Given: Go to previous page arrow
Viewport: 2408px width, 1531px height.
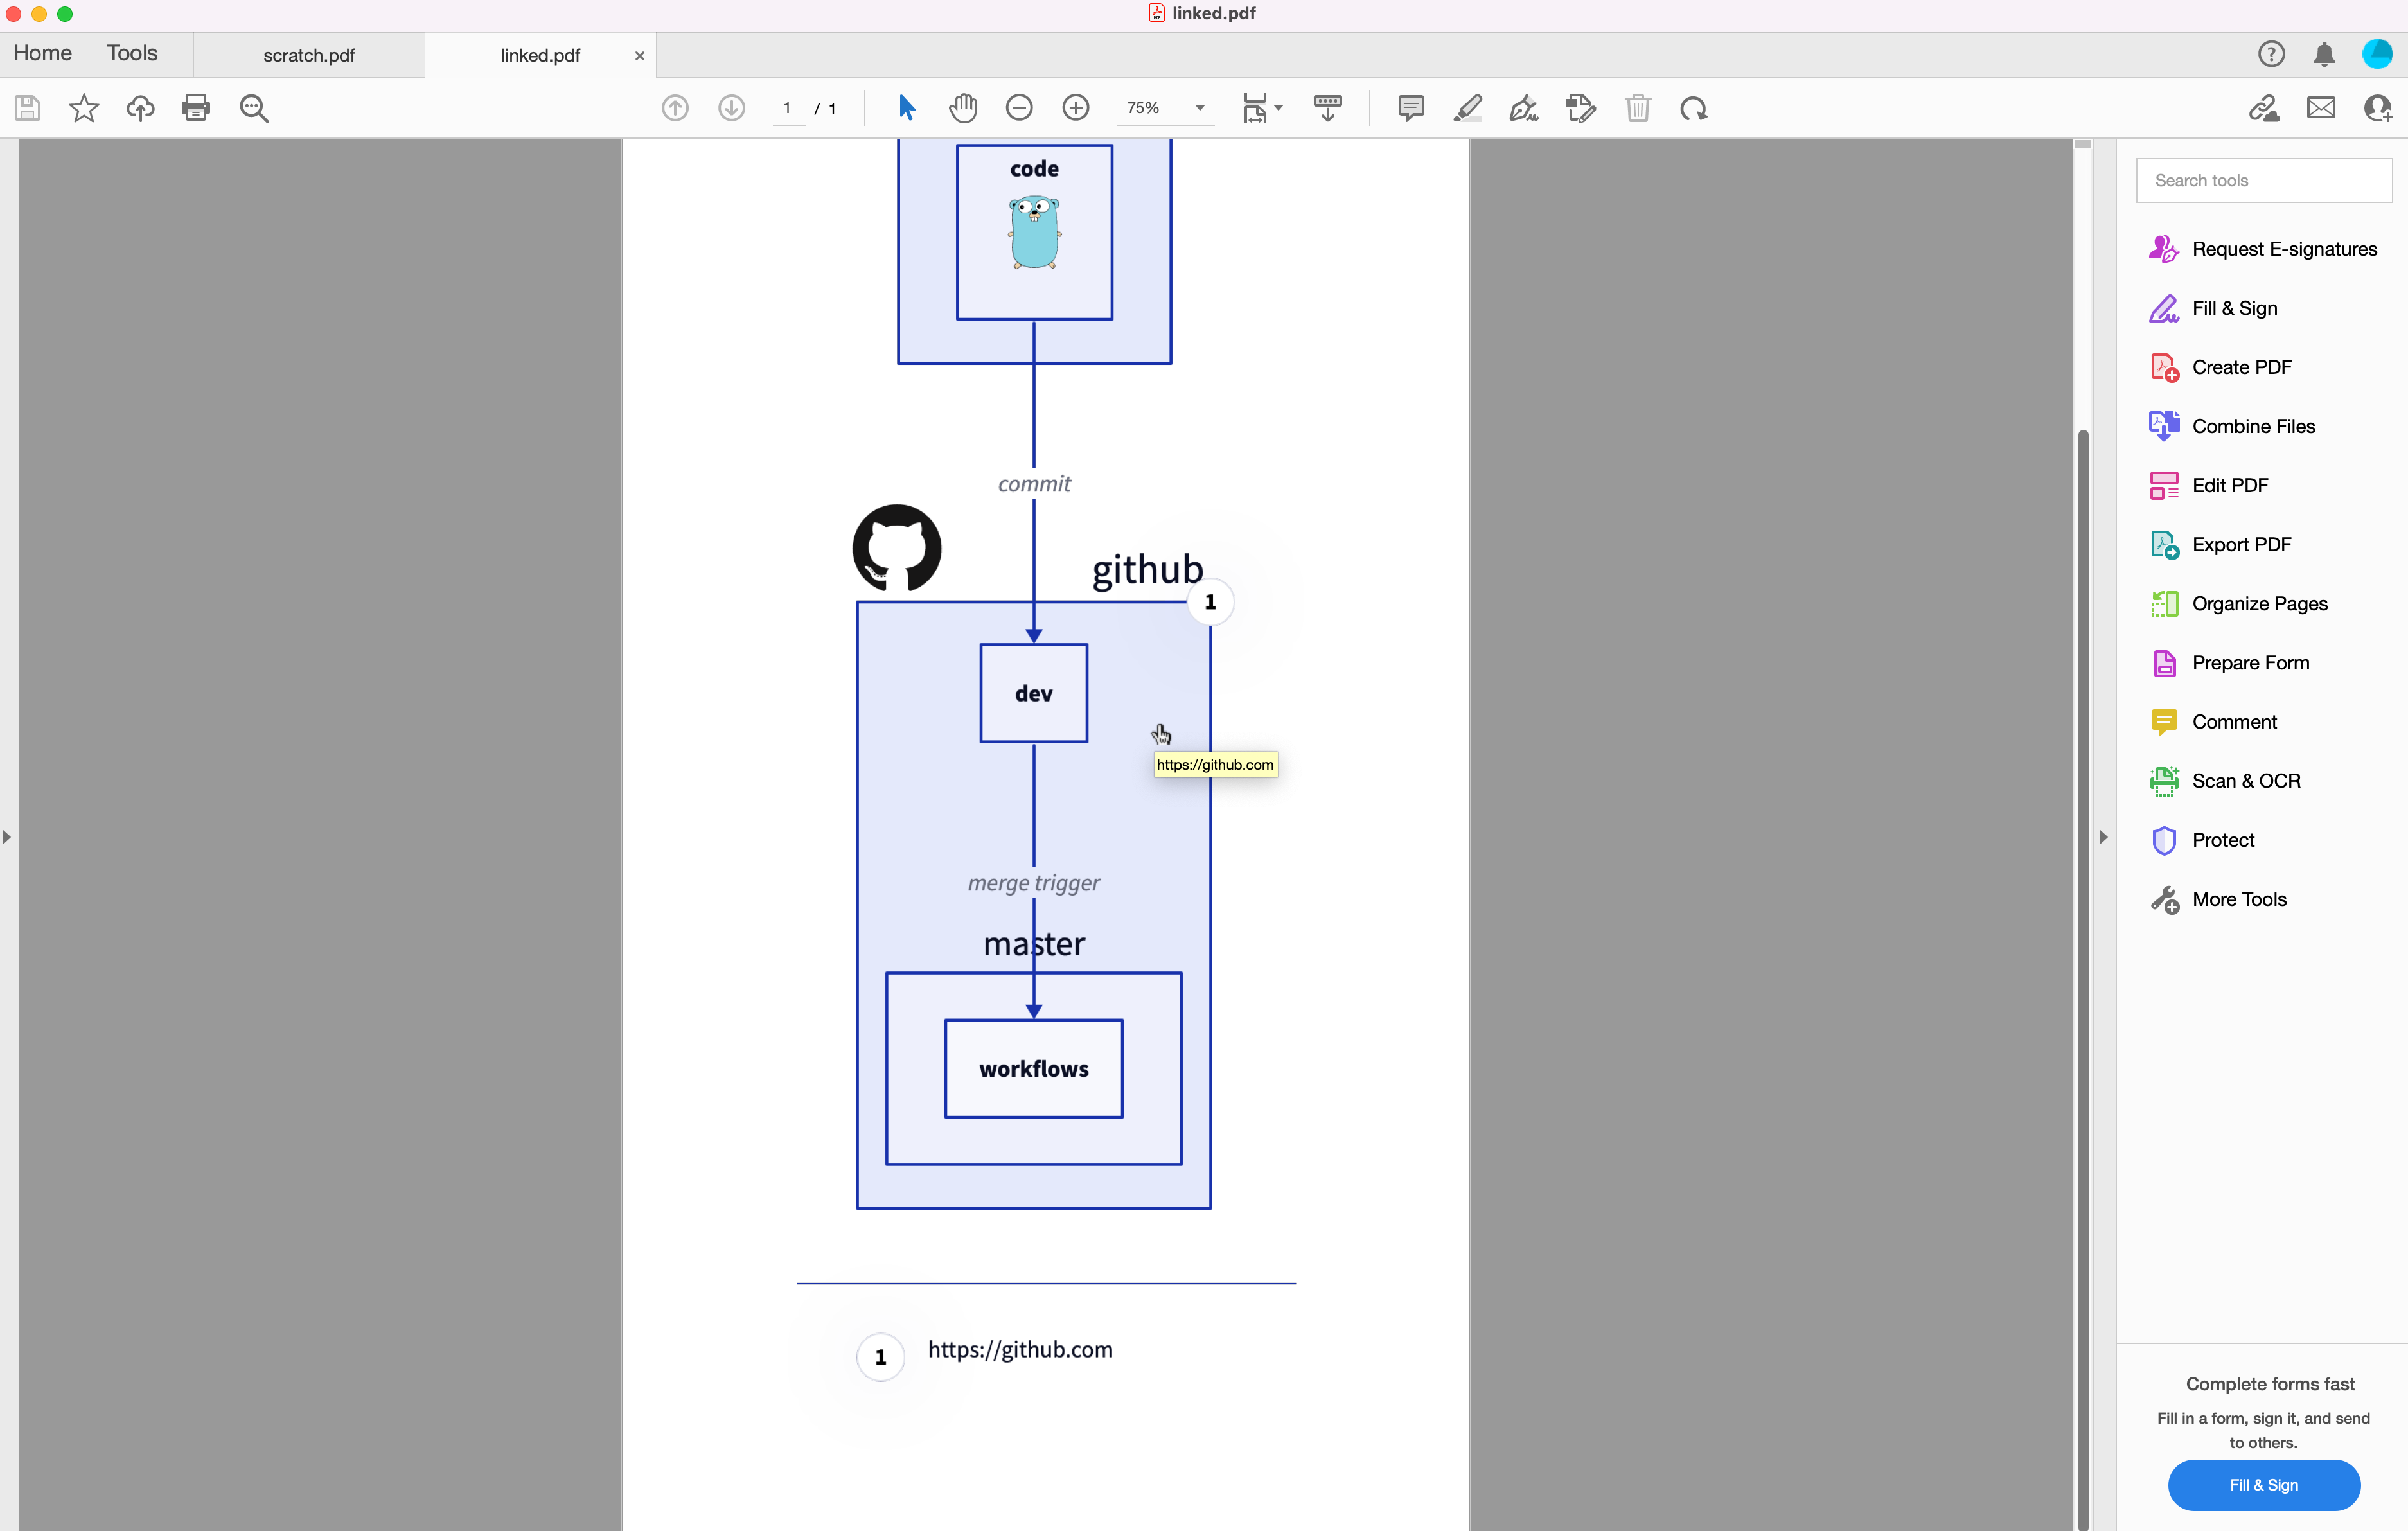Looking at the screenshot, I should tap(675, 108).
